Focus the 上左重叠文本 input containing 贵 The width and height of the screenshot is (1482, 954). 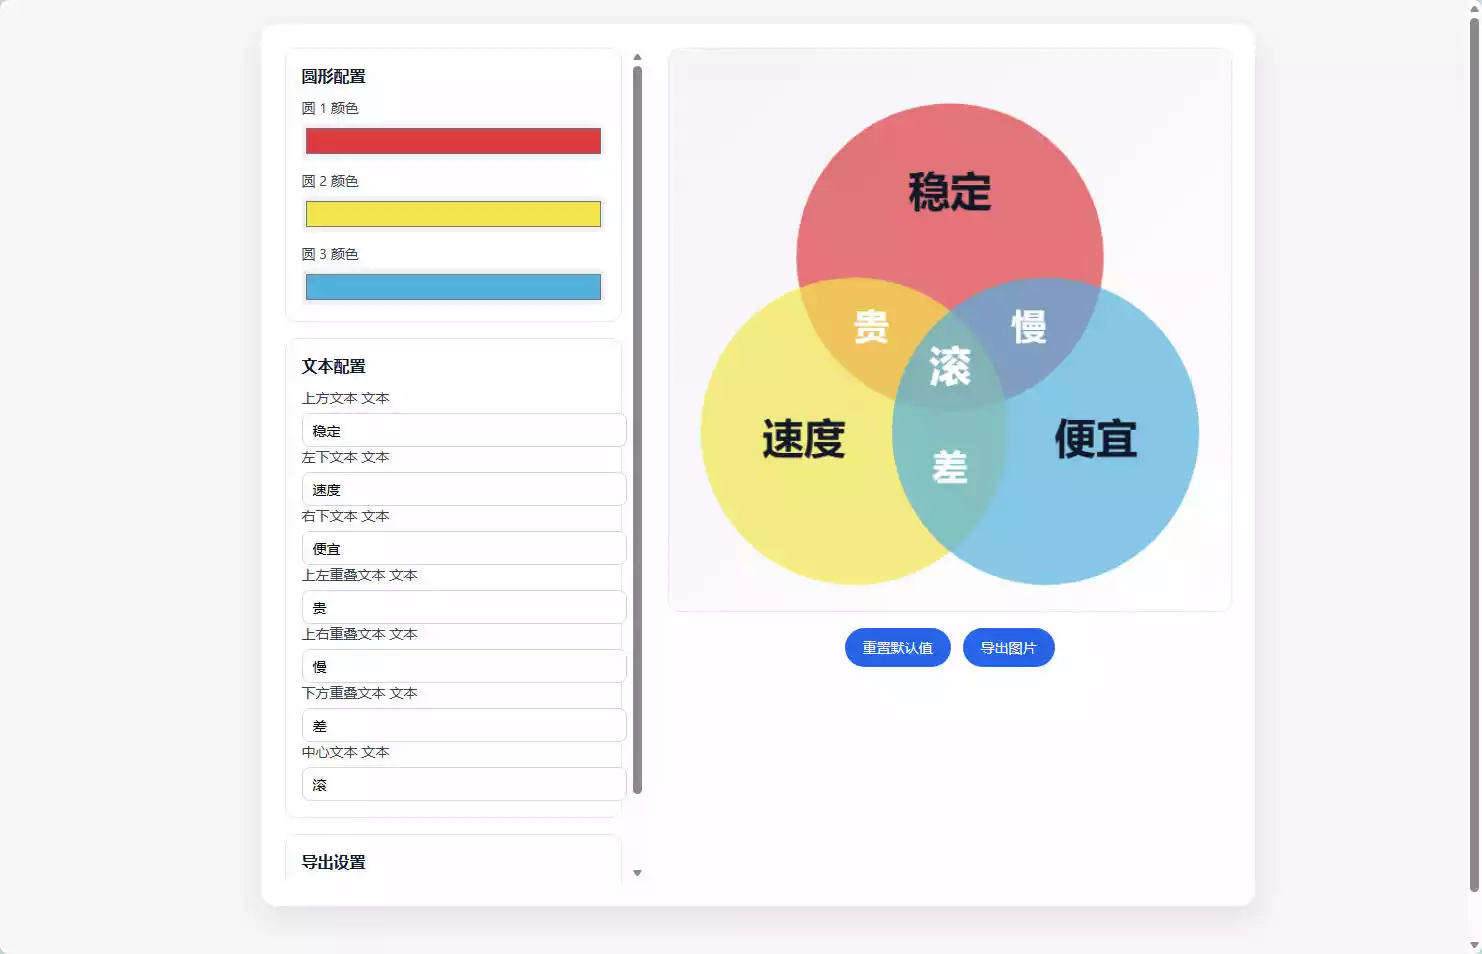(464, 607)
